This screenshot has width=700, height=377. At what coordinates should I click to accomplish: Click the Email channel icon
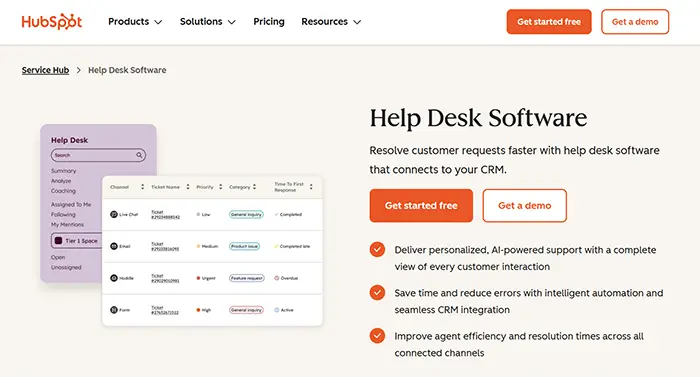pyautogui.click(x=114, y=246)
